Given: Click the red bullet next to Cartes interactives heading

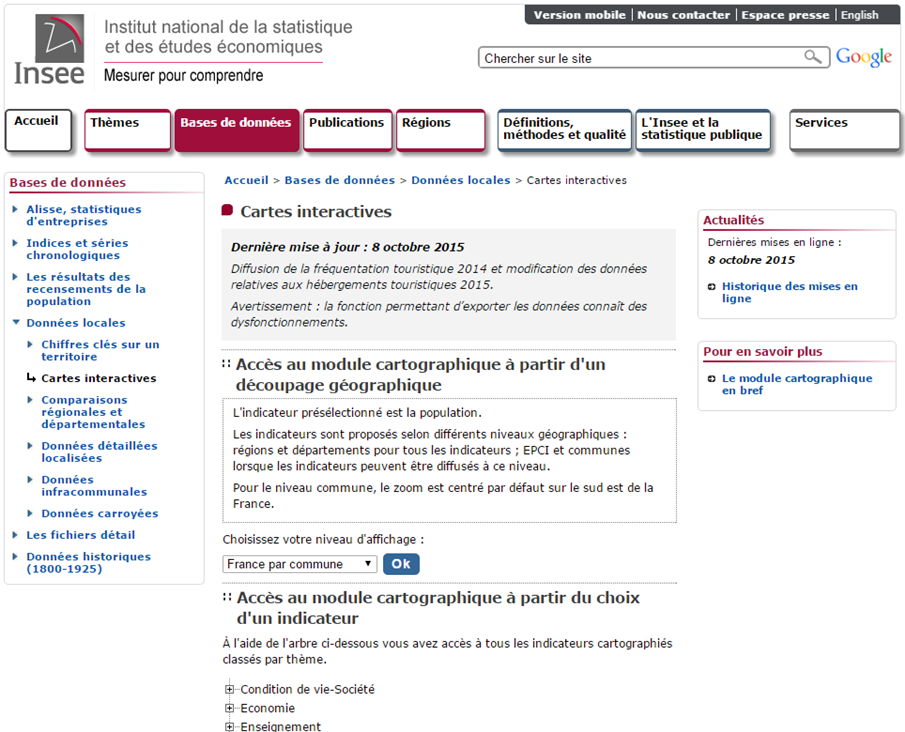Looking at the screenshot, I should [227, 210].
